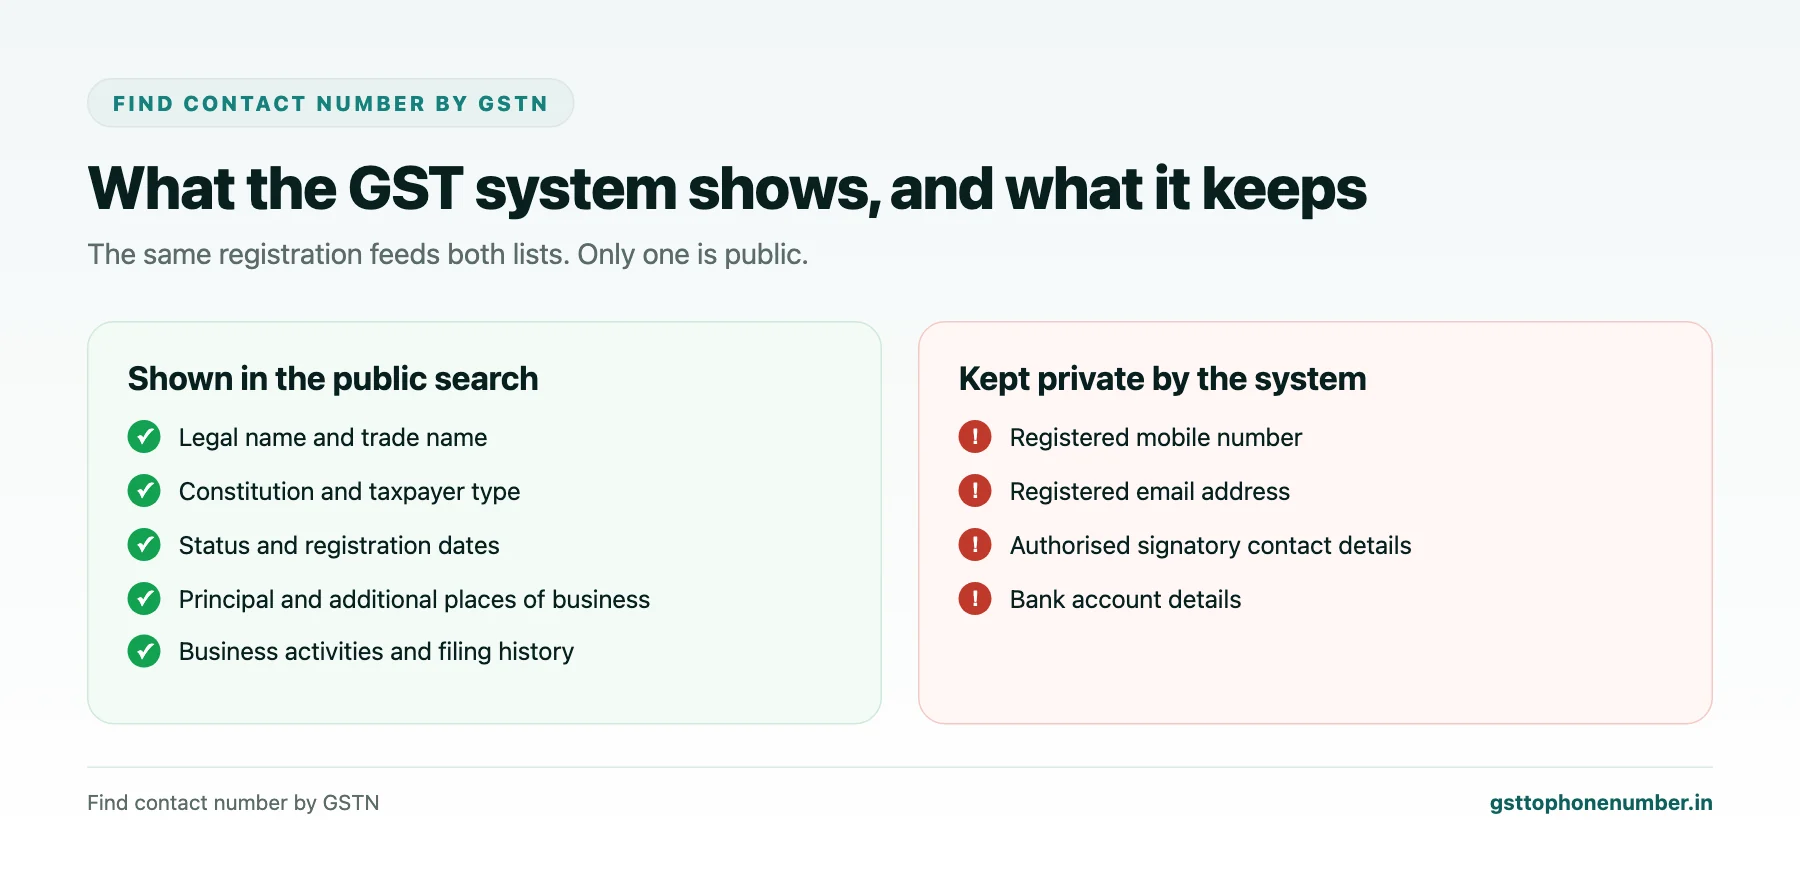The height and width of the screenshot is (885, 1800).
Task: Click the green check beside Constitution and taxpayer type
Action: (144, 491)
